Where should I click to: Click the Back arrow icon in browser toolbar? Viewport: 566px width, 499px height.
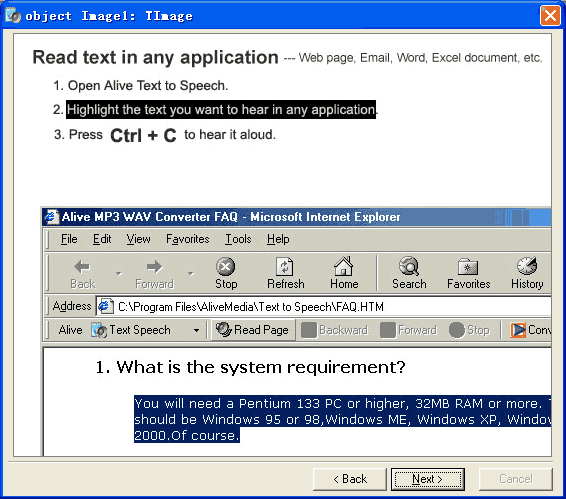click(x=82, y=267)
